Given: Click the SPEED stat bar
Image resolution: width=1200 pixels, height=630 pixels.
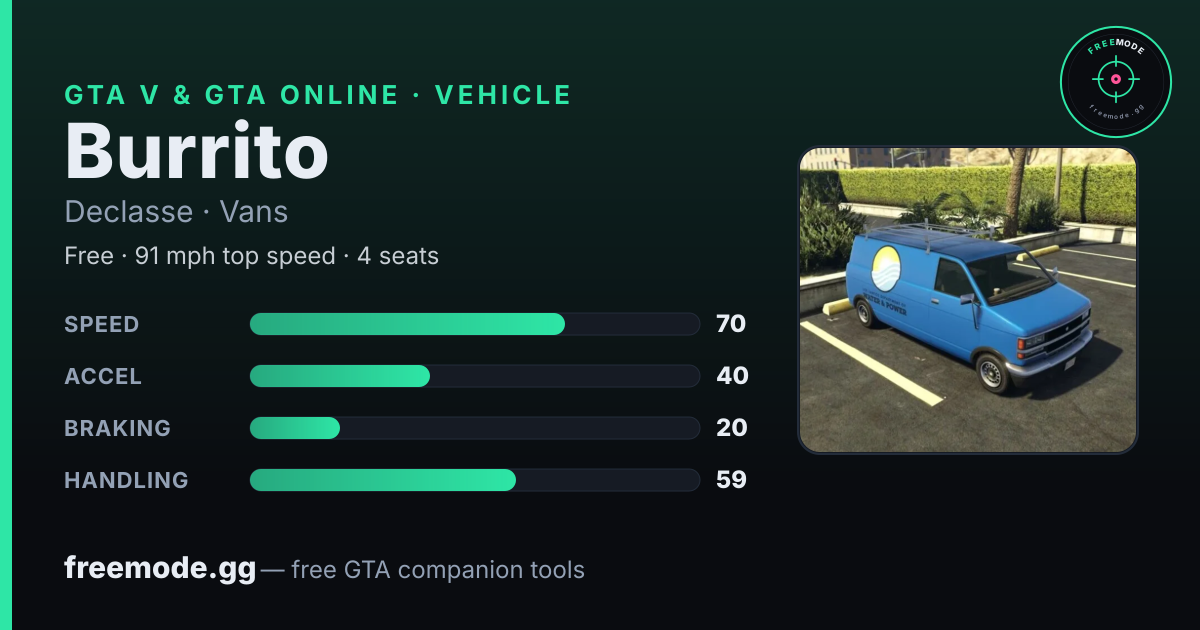Looking at the screenshot, I should (x=474, y=324).
